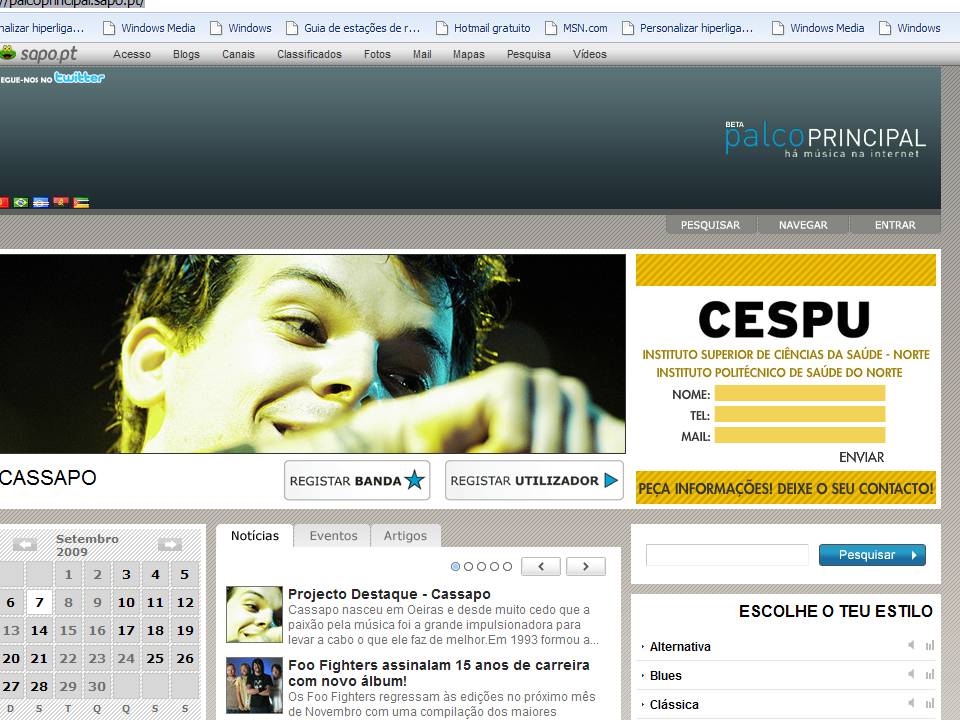Select day 25 in September calendar

coord(156,659)
